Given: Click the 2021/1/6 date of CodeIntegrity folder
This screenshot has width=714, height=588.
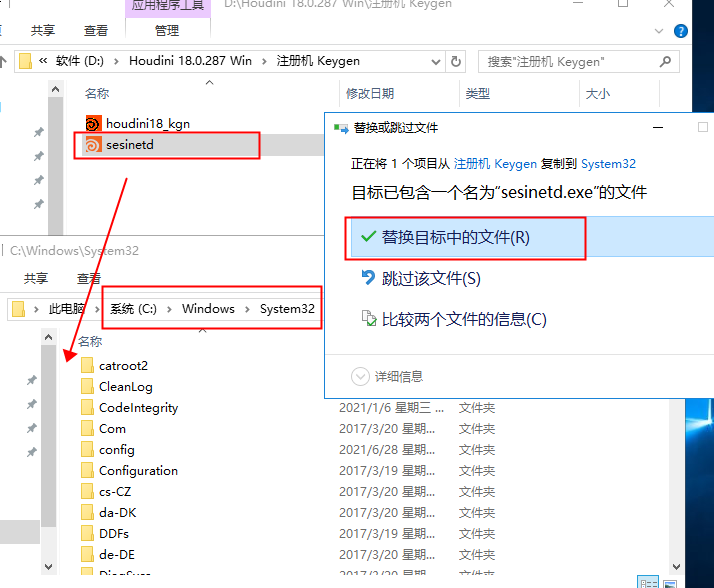Looking at the screenshot, I should [391, 408].
